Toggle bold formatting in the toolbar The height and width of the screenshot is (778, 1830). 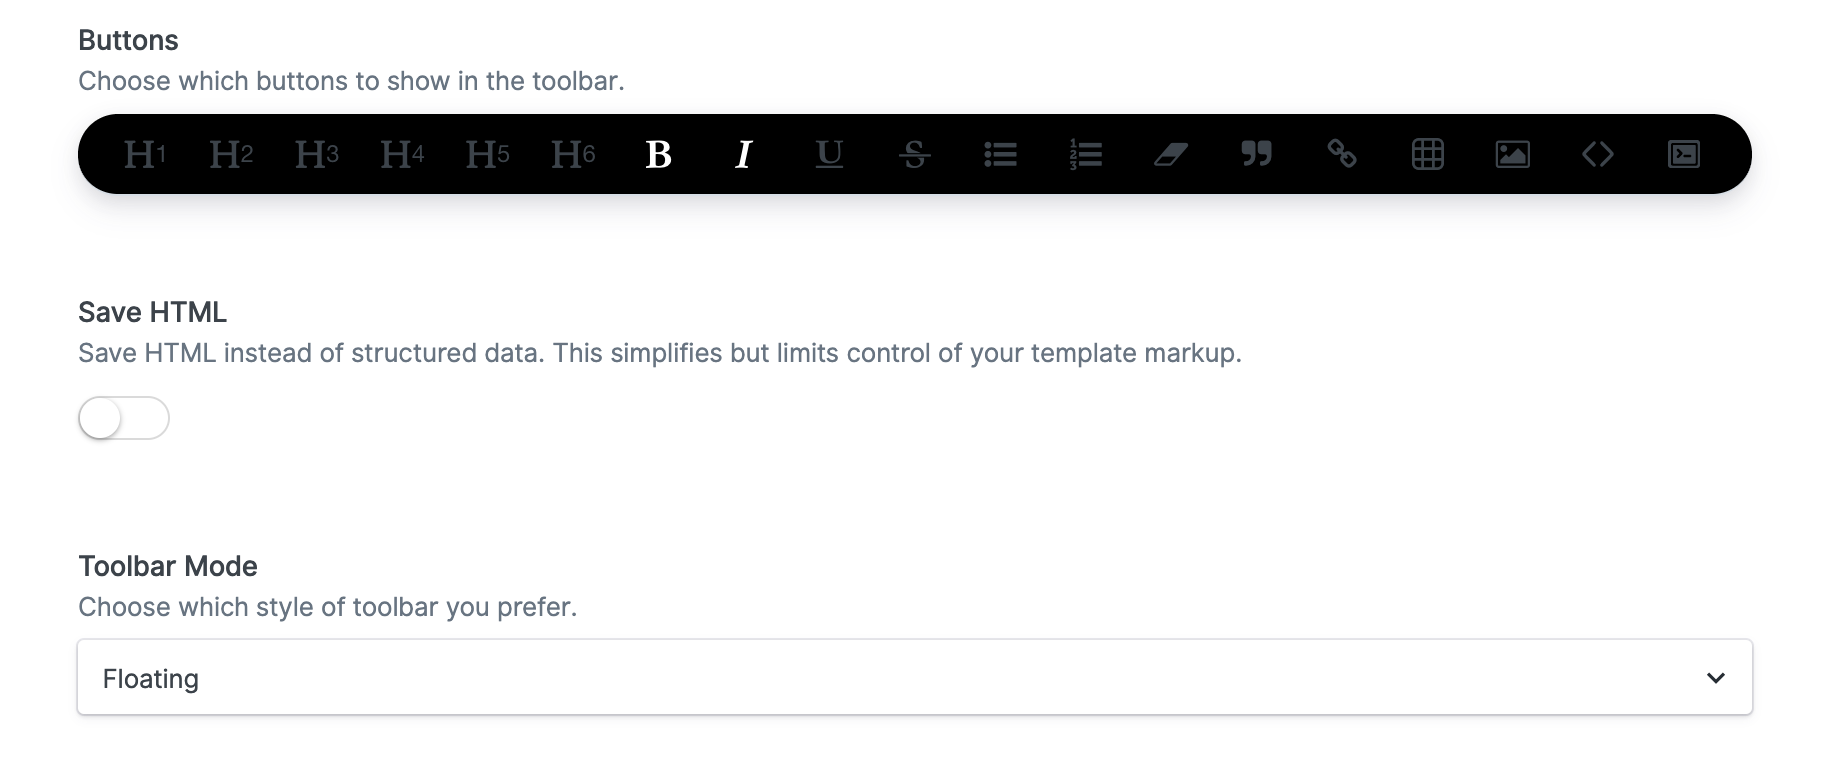pyautogui.click(x=658, y=154)
